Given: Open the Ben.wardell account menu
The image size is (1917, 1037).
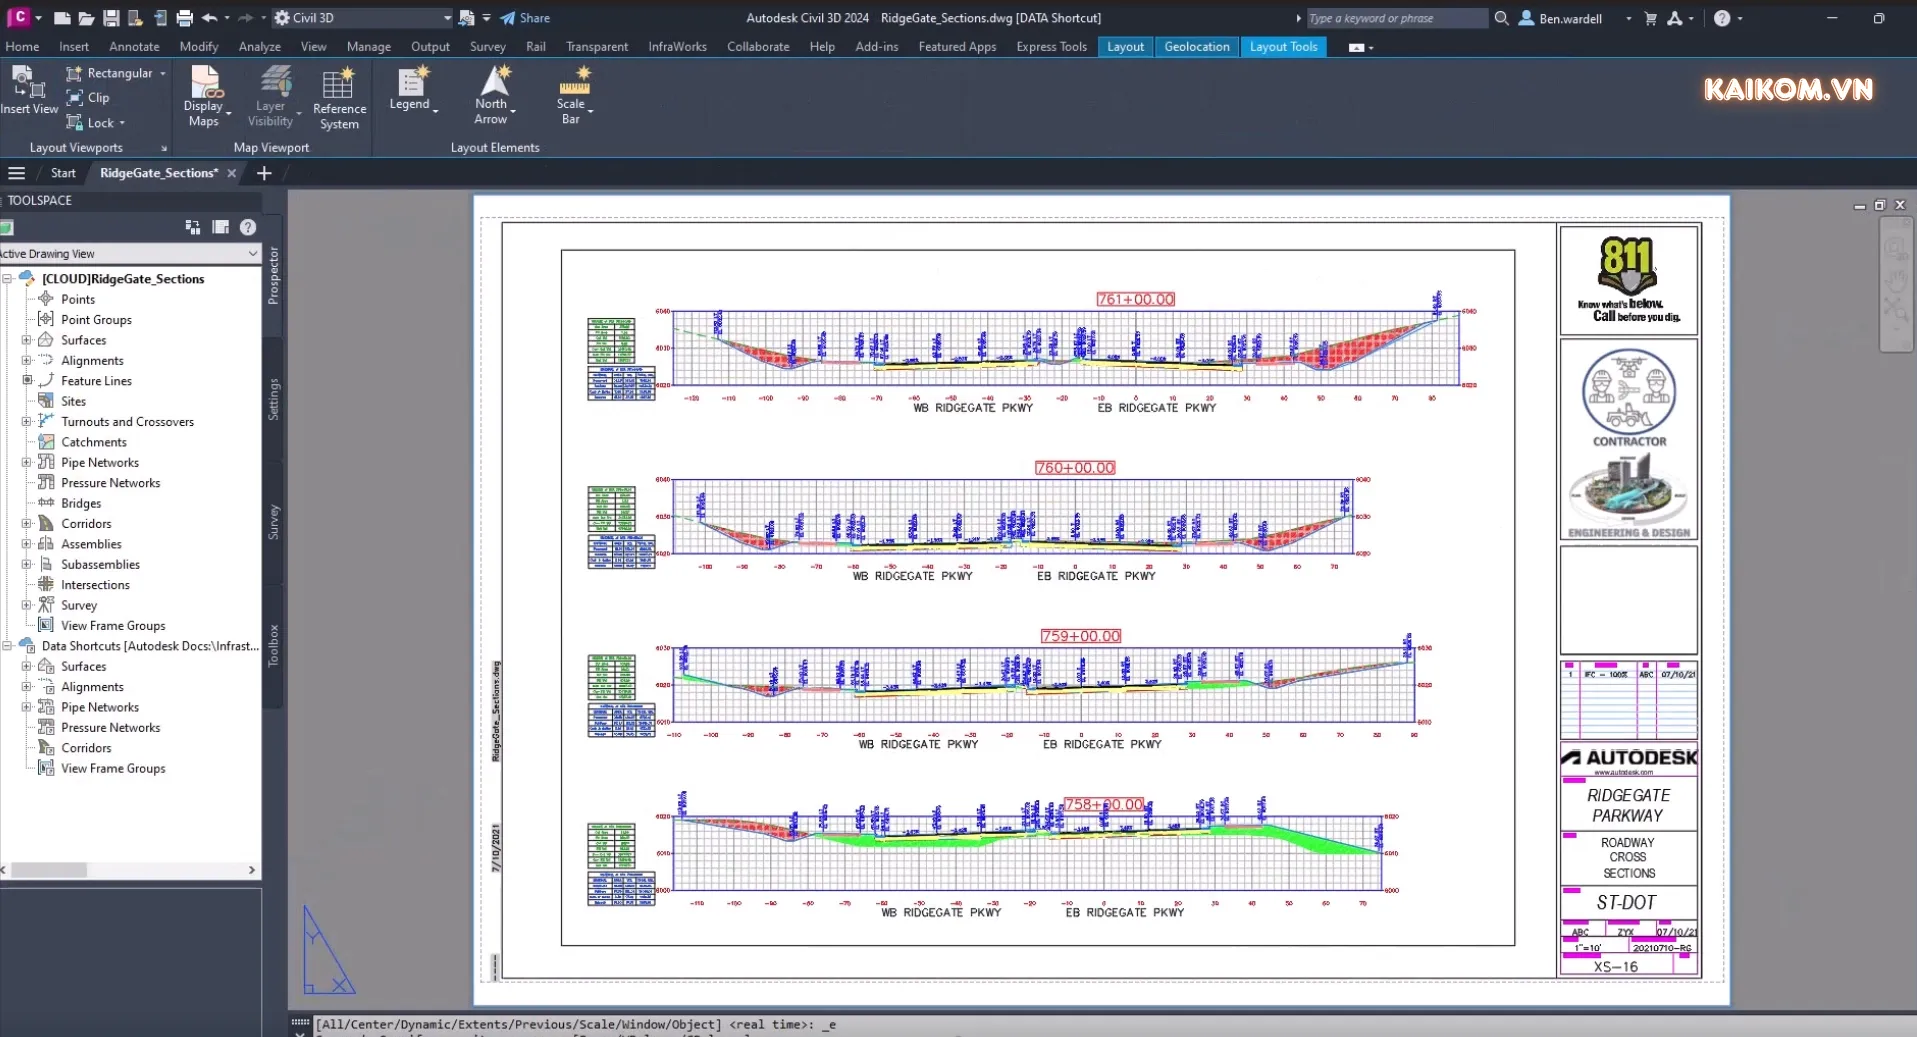Looking at the screenshot, I should [x=1573, y=17].
